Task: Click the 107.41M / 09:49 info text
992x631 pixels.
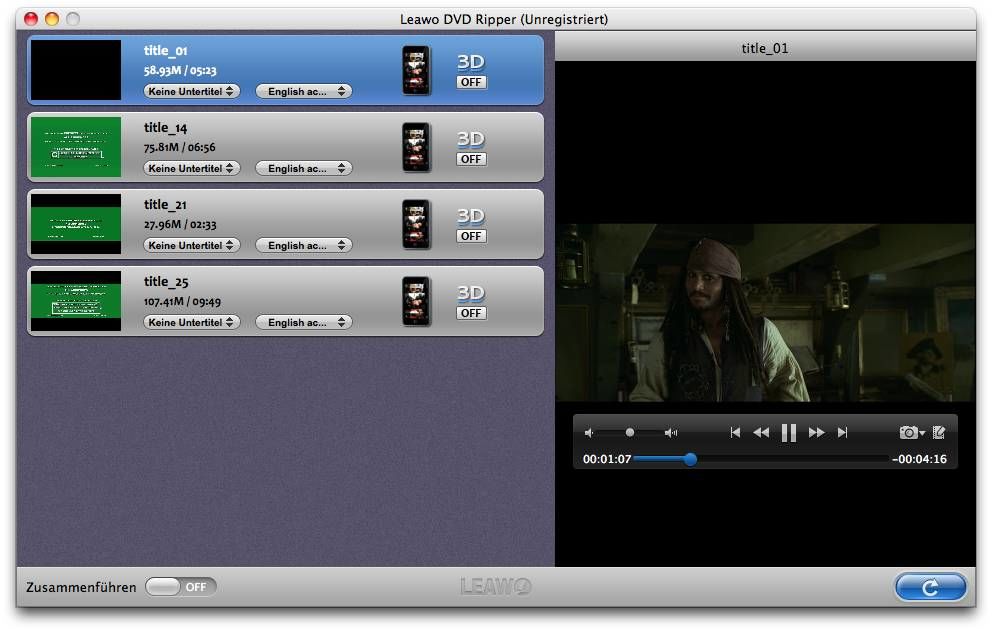Action: pyautogui.click(x=182, y=302)
